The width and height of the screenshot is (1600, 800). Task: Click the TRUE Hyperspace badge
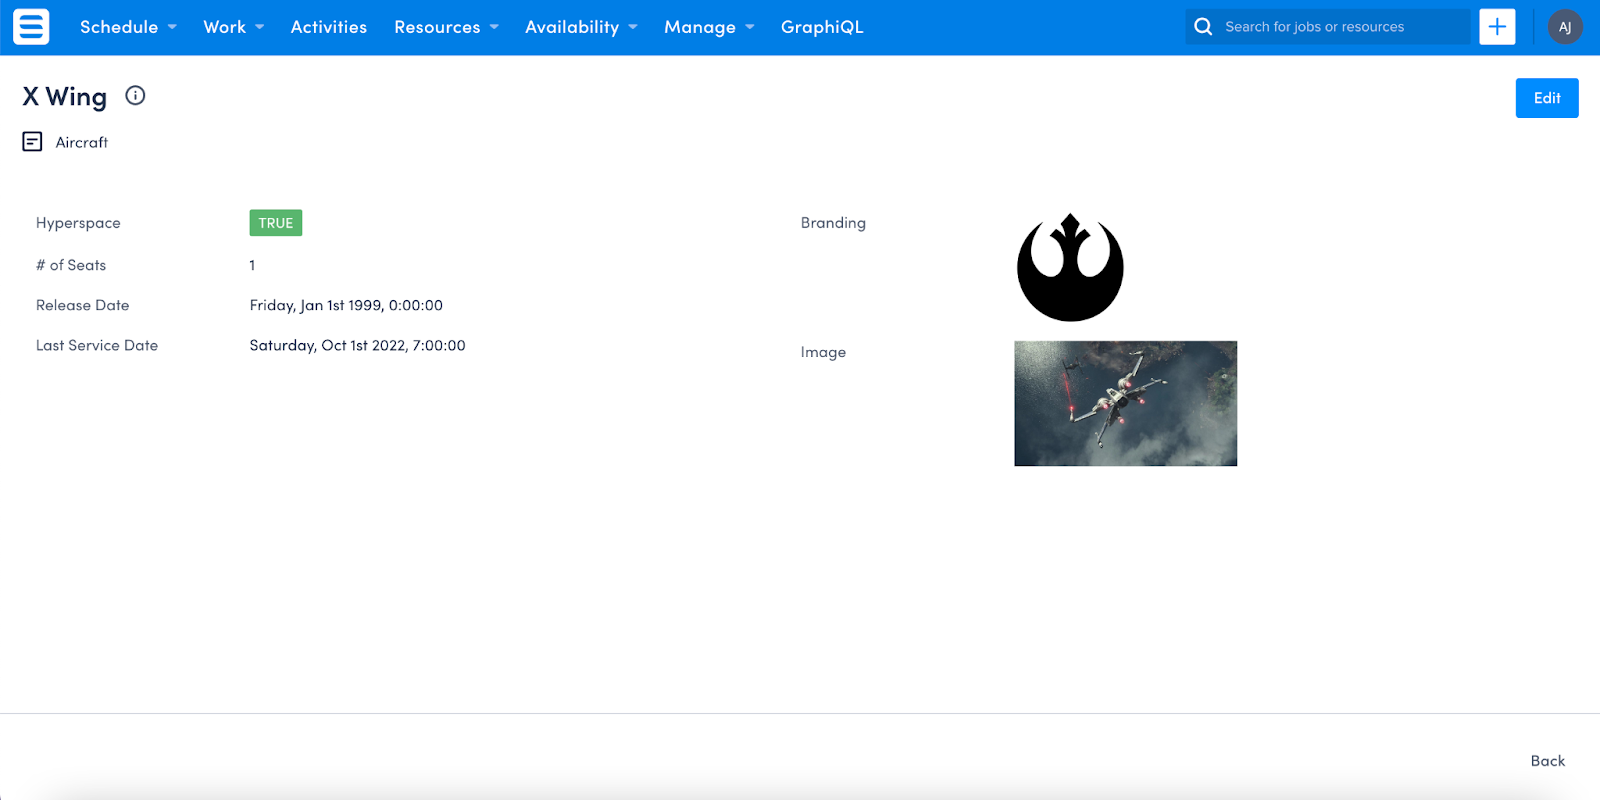click(276, 223)
